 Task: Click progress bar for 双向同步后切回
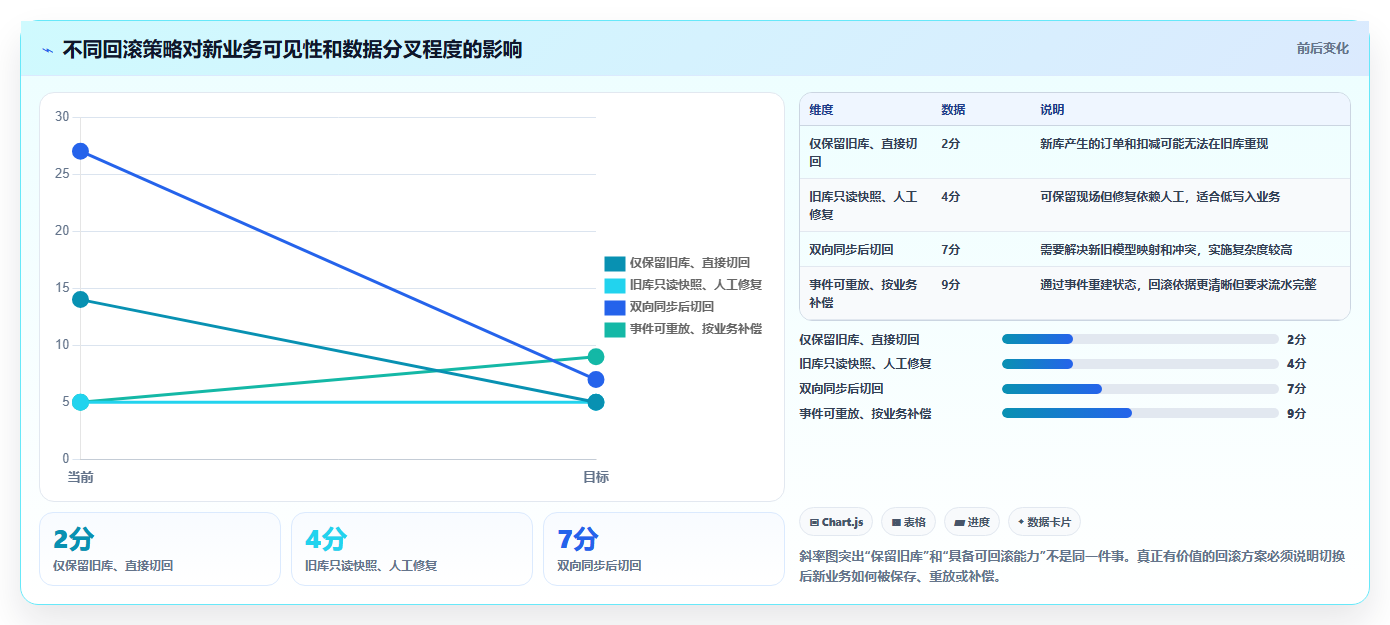point(1140,389)
